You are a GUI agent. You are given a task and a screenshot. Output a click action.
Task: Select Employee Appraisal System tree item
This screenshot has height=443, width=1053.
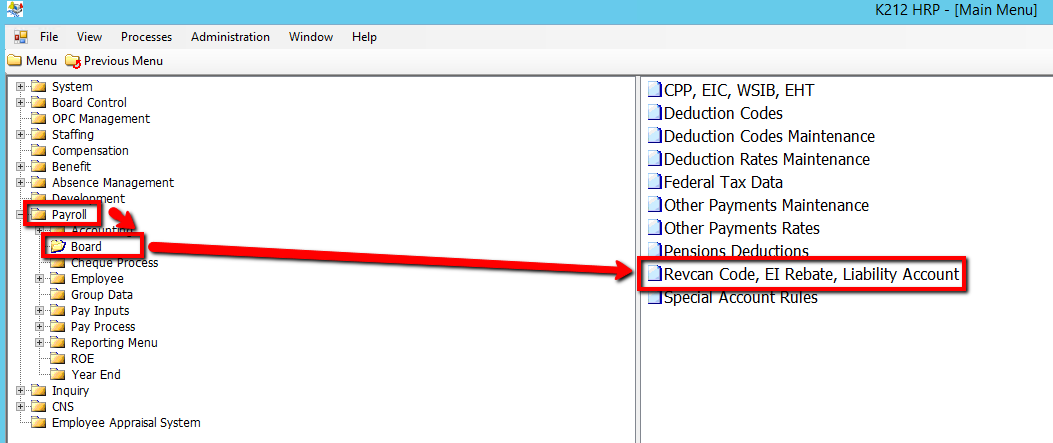[x=125, y=423]
